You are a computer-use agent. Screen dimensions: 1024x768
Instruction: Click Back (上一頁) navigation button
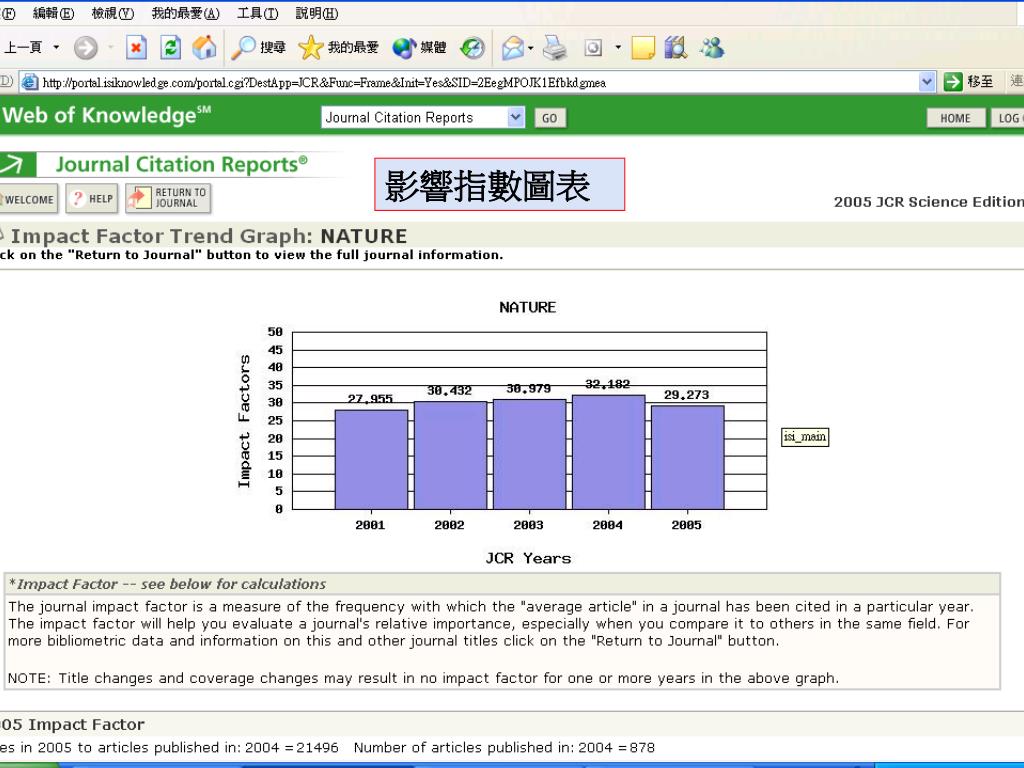23,47
